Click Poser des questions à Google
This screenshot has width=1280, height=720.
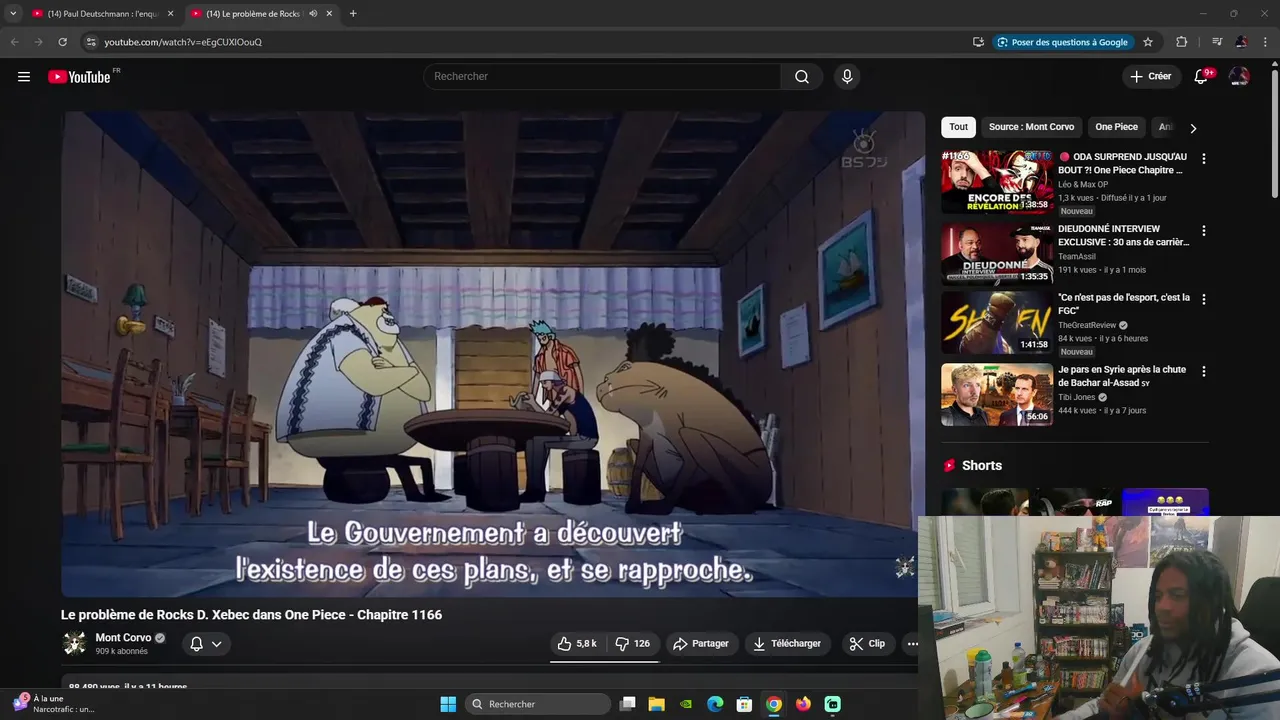[1061, 42]
